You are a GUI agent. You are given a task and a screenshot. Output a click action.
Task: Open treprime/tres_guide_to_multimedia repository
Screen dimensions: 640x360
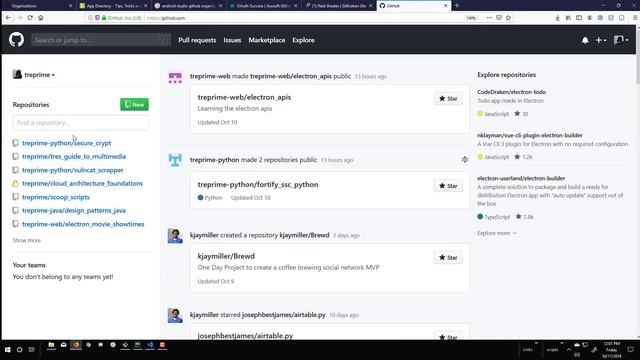point(74,157)
